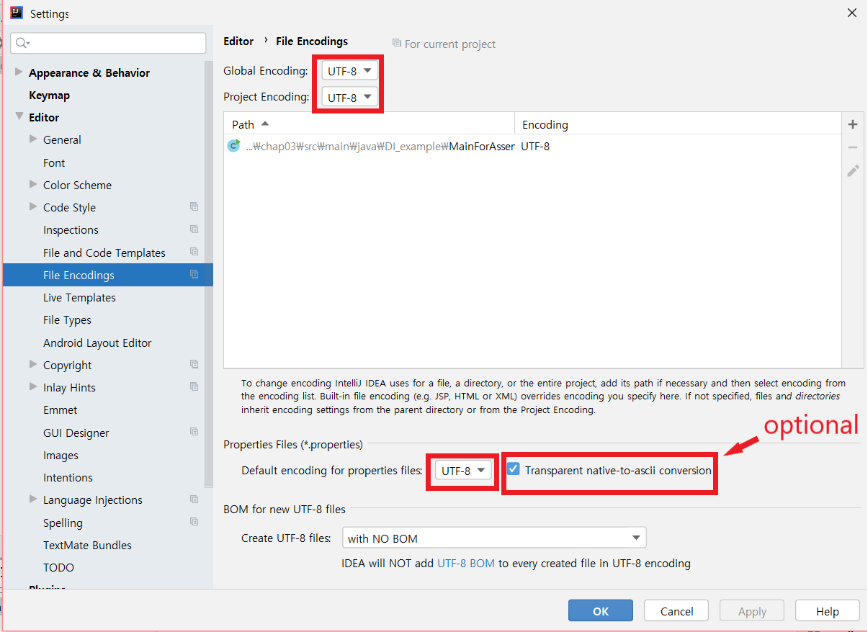The height and width of the screenshot is (632, 867).
Task: Click the Java class icon in path row
Action: [x=234, y=146]
